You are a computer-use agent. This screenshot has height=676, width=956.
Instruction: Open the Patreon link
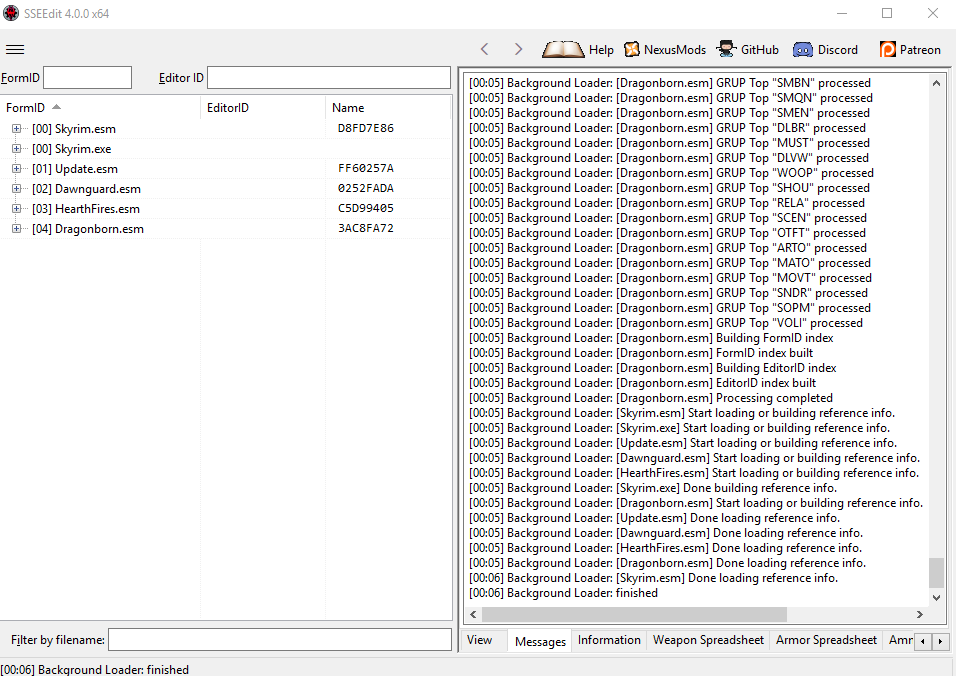[x=910, y=49]
